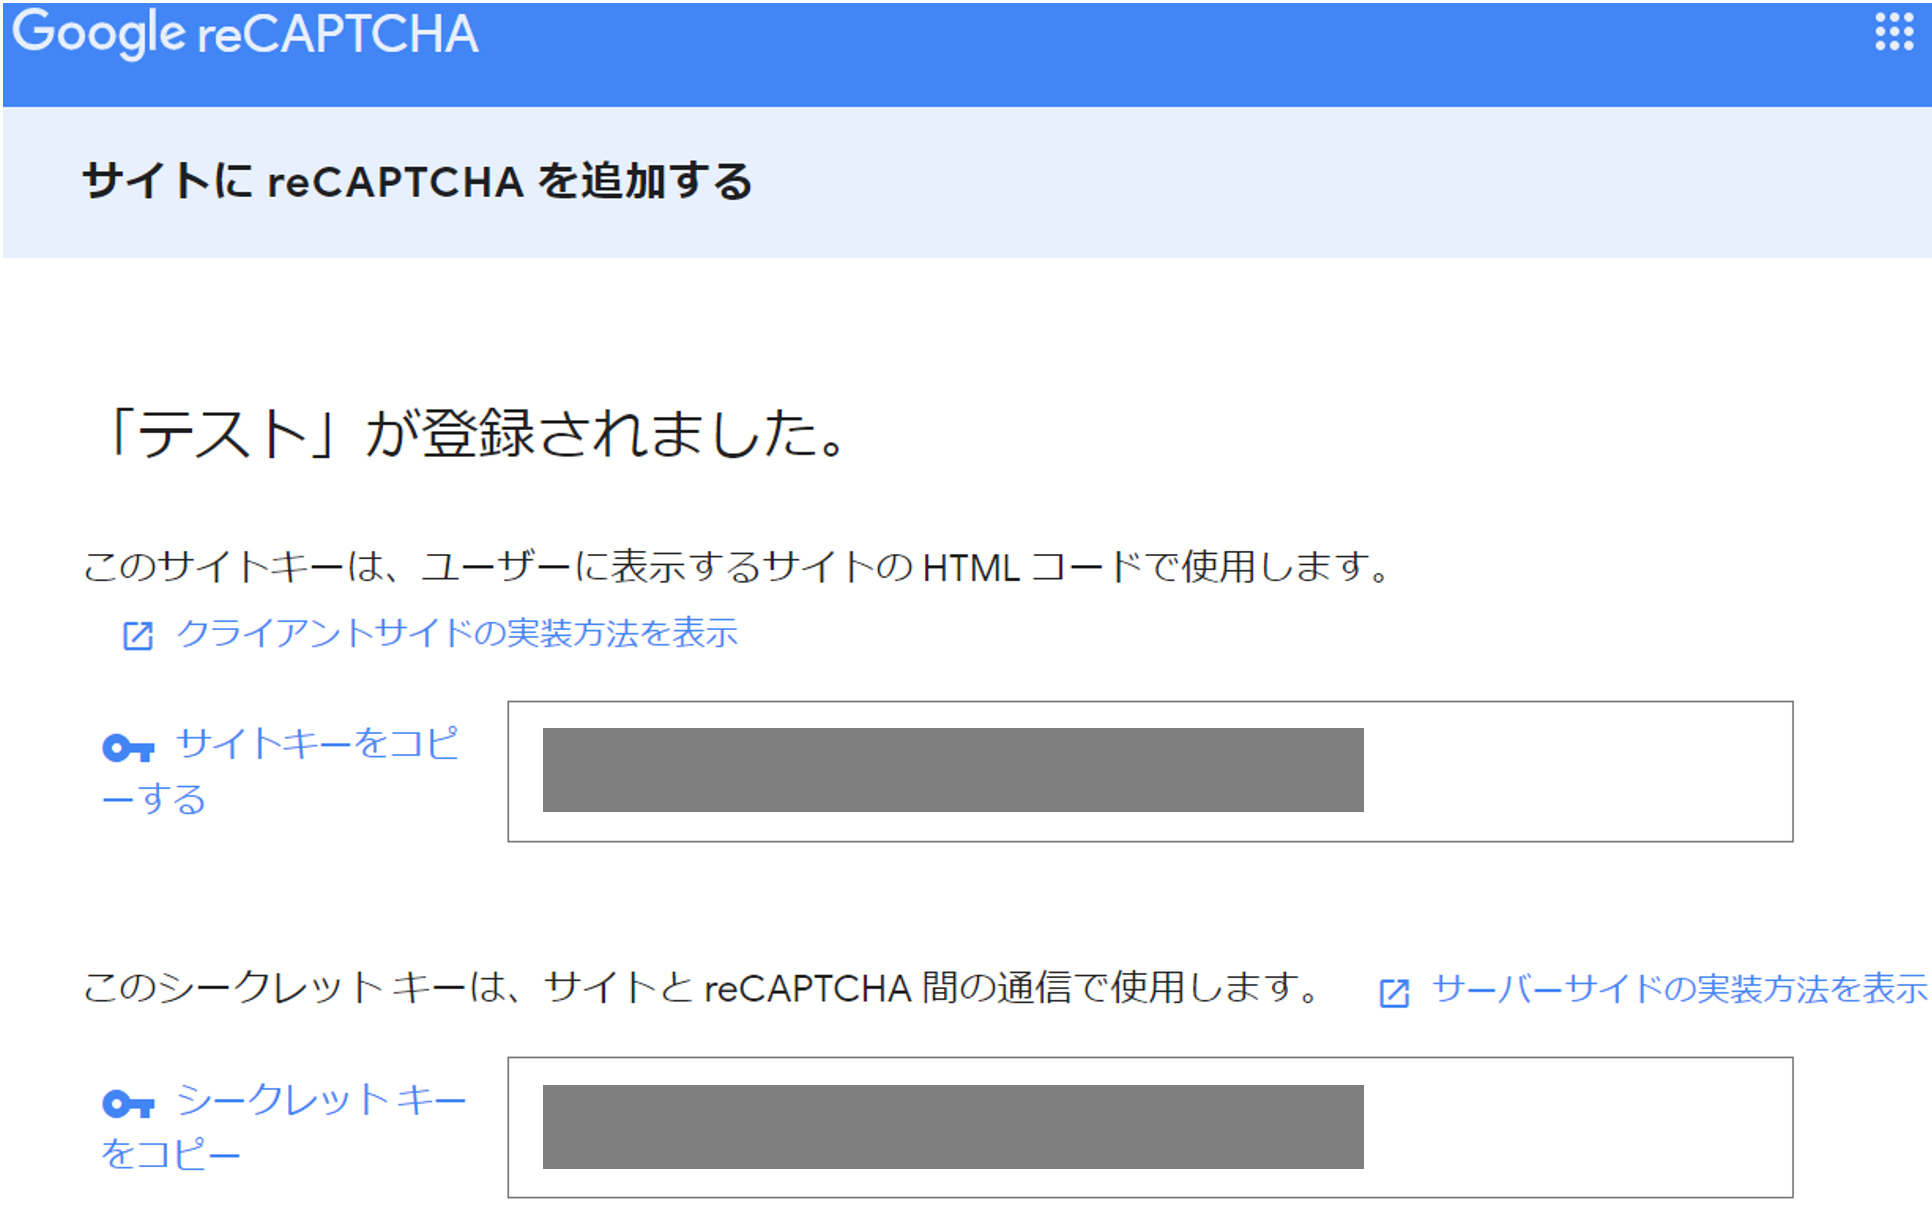Screen dimensions: 1932x1207
Task: Open クライアントサイドの実装方法を表示 link
Action: (x=457, y=633)
